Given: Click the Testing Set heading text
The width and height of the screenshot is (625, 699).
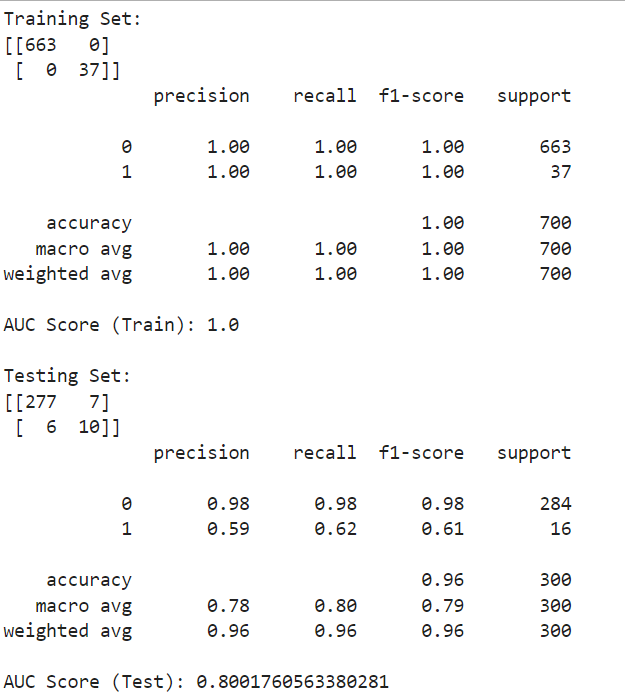Looking at the screenshot, I should 67,377.
